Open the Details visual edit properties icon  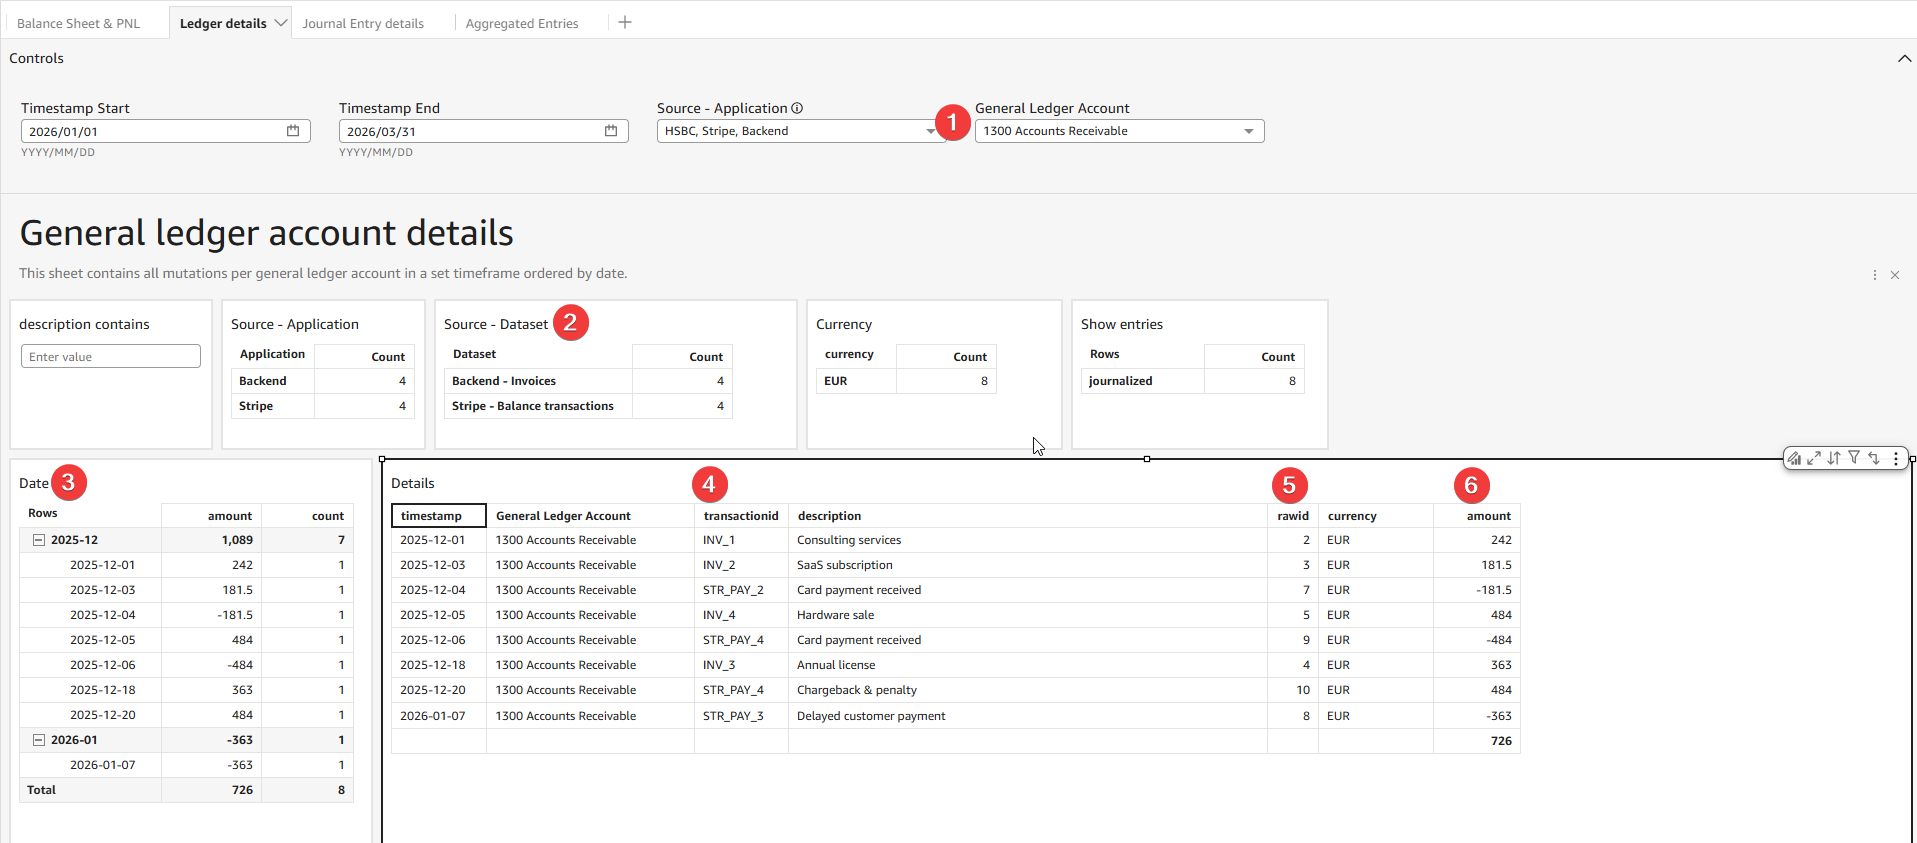tap(1794, 458)
